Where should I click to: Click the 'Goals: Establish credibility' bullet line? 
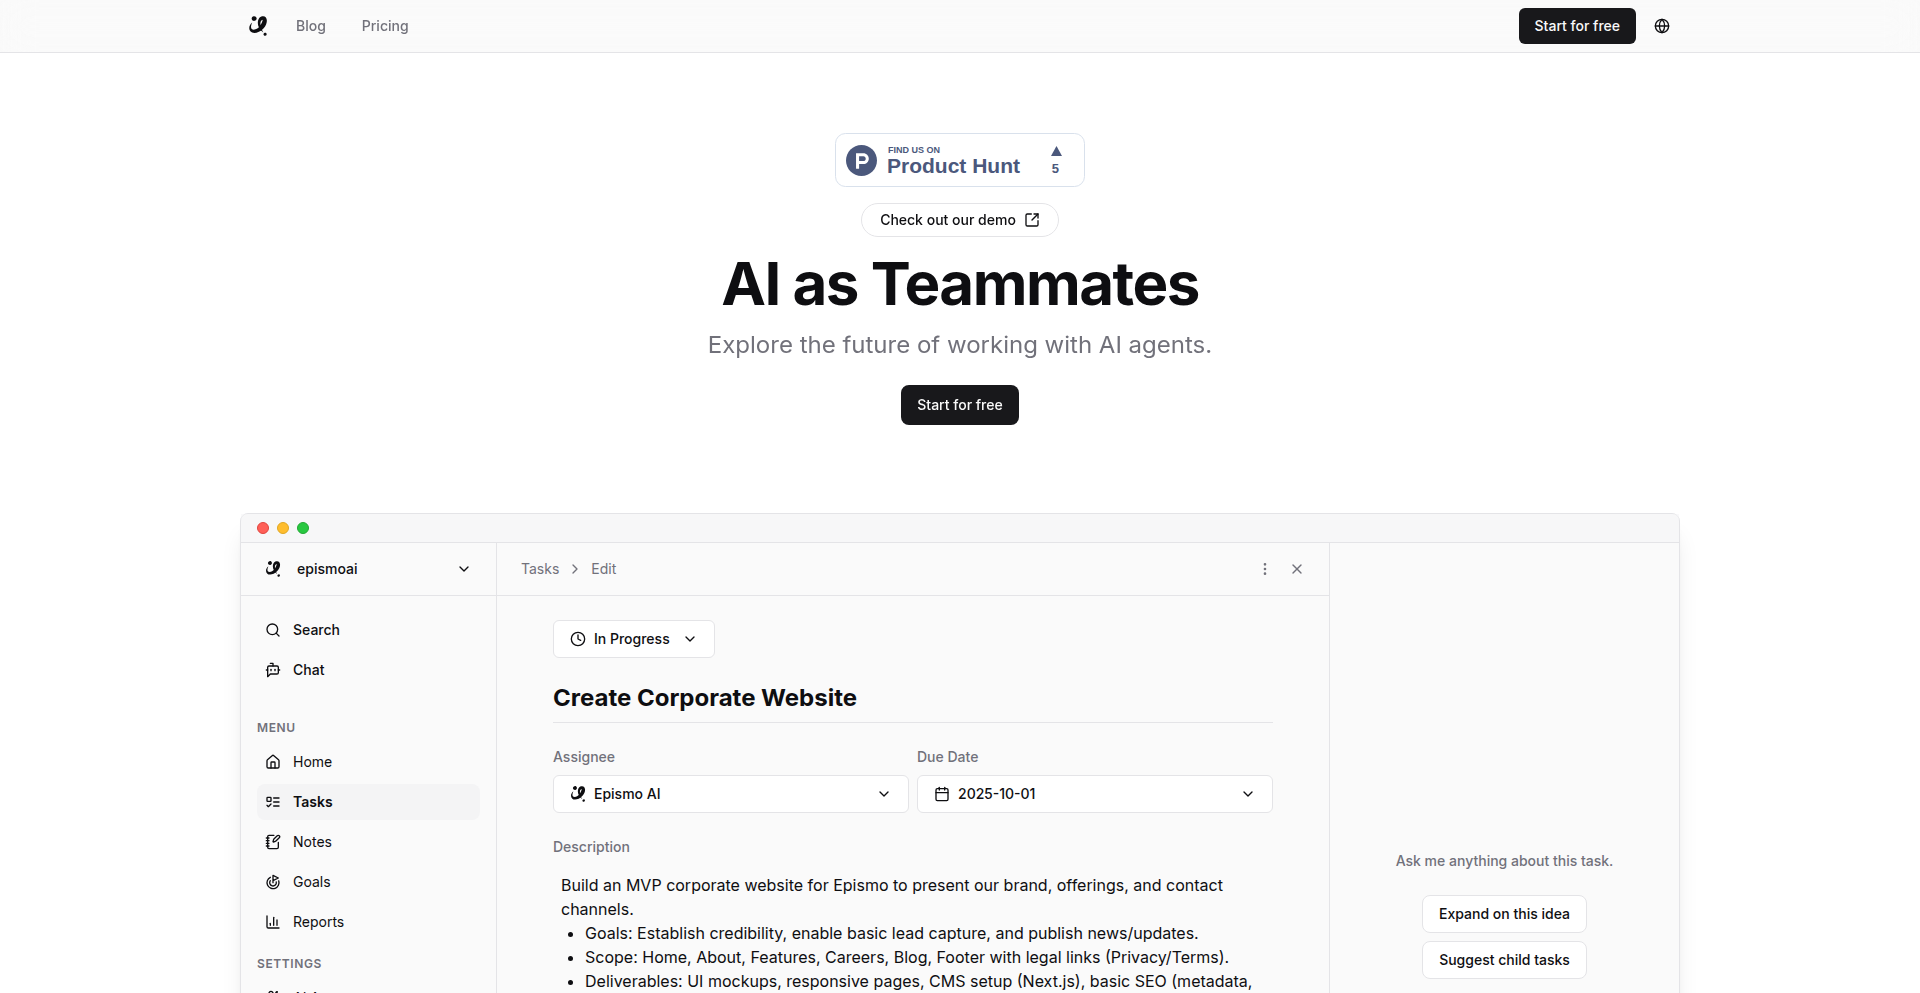click(x=892, y=933)
